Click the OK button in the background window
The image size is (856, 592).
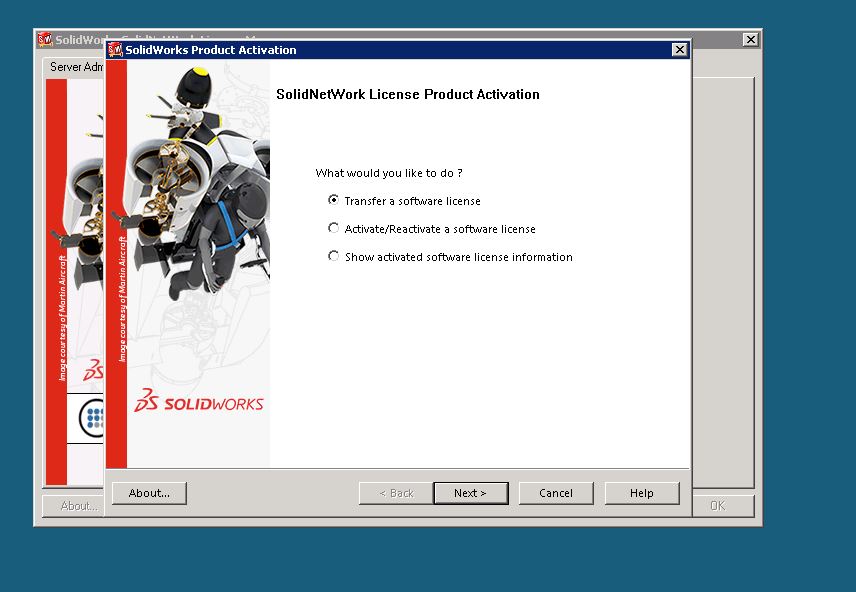click(717, 506)
